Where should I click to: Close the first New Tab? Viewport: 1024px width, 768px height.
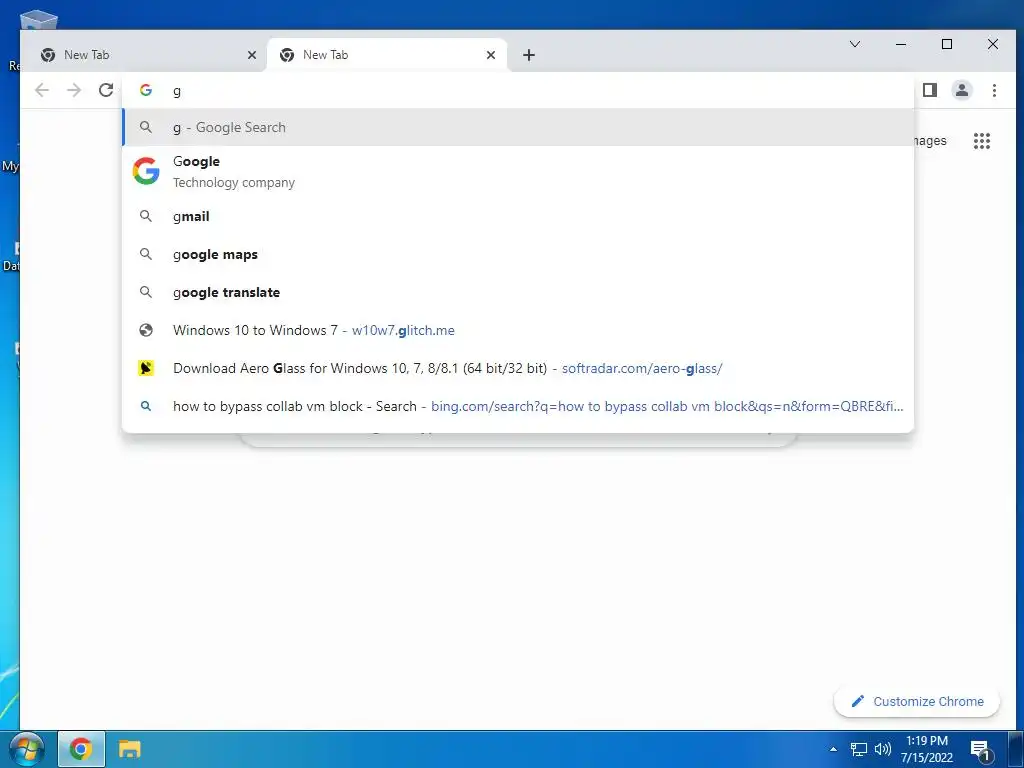(251, 55)
